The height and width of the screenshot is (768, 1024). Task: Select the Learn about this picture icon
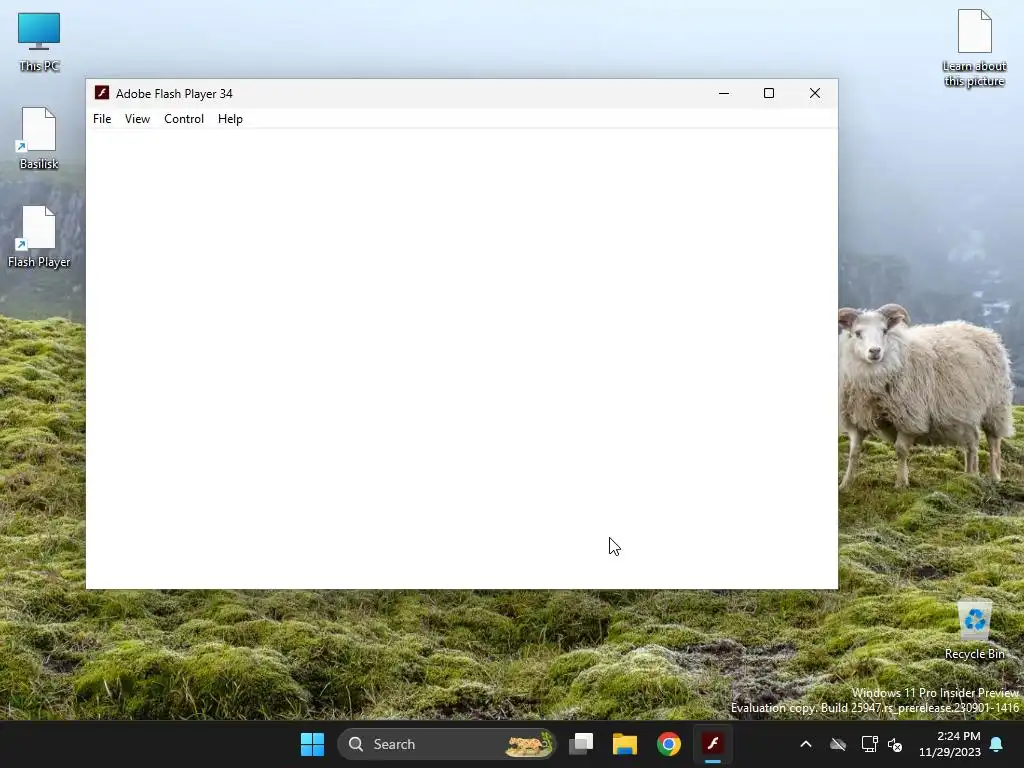(974, 48)
